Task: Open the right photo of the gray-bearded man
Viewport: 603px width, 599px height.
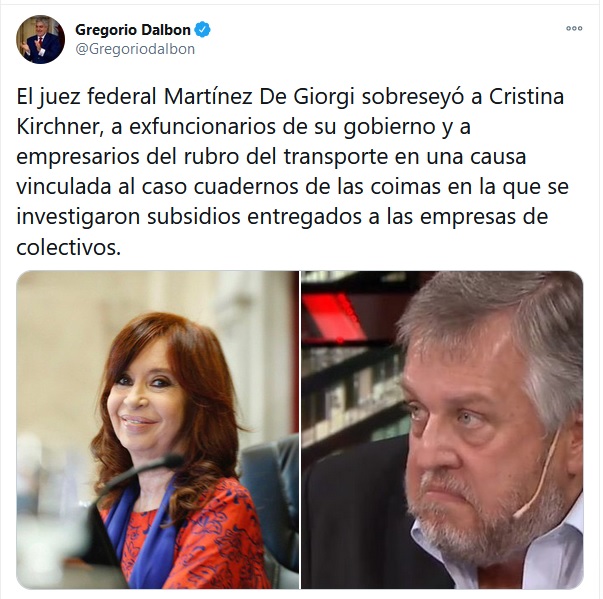Action: click(442, 430)
